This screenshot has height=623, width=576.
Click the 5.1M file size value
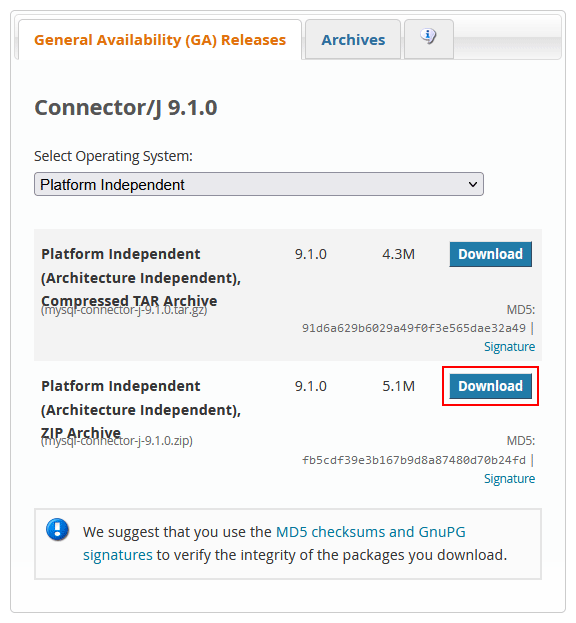click(x=398, y=386)
